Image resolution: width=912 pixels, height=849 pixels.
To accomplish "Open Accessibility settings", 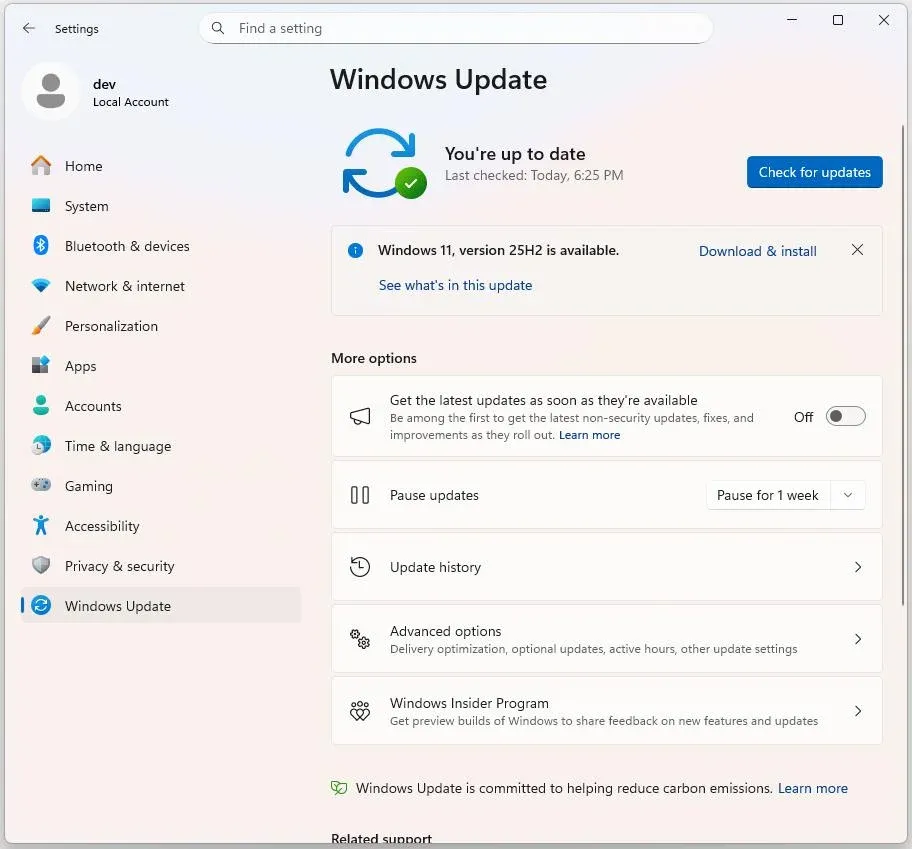I will click(161, 525).
